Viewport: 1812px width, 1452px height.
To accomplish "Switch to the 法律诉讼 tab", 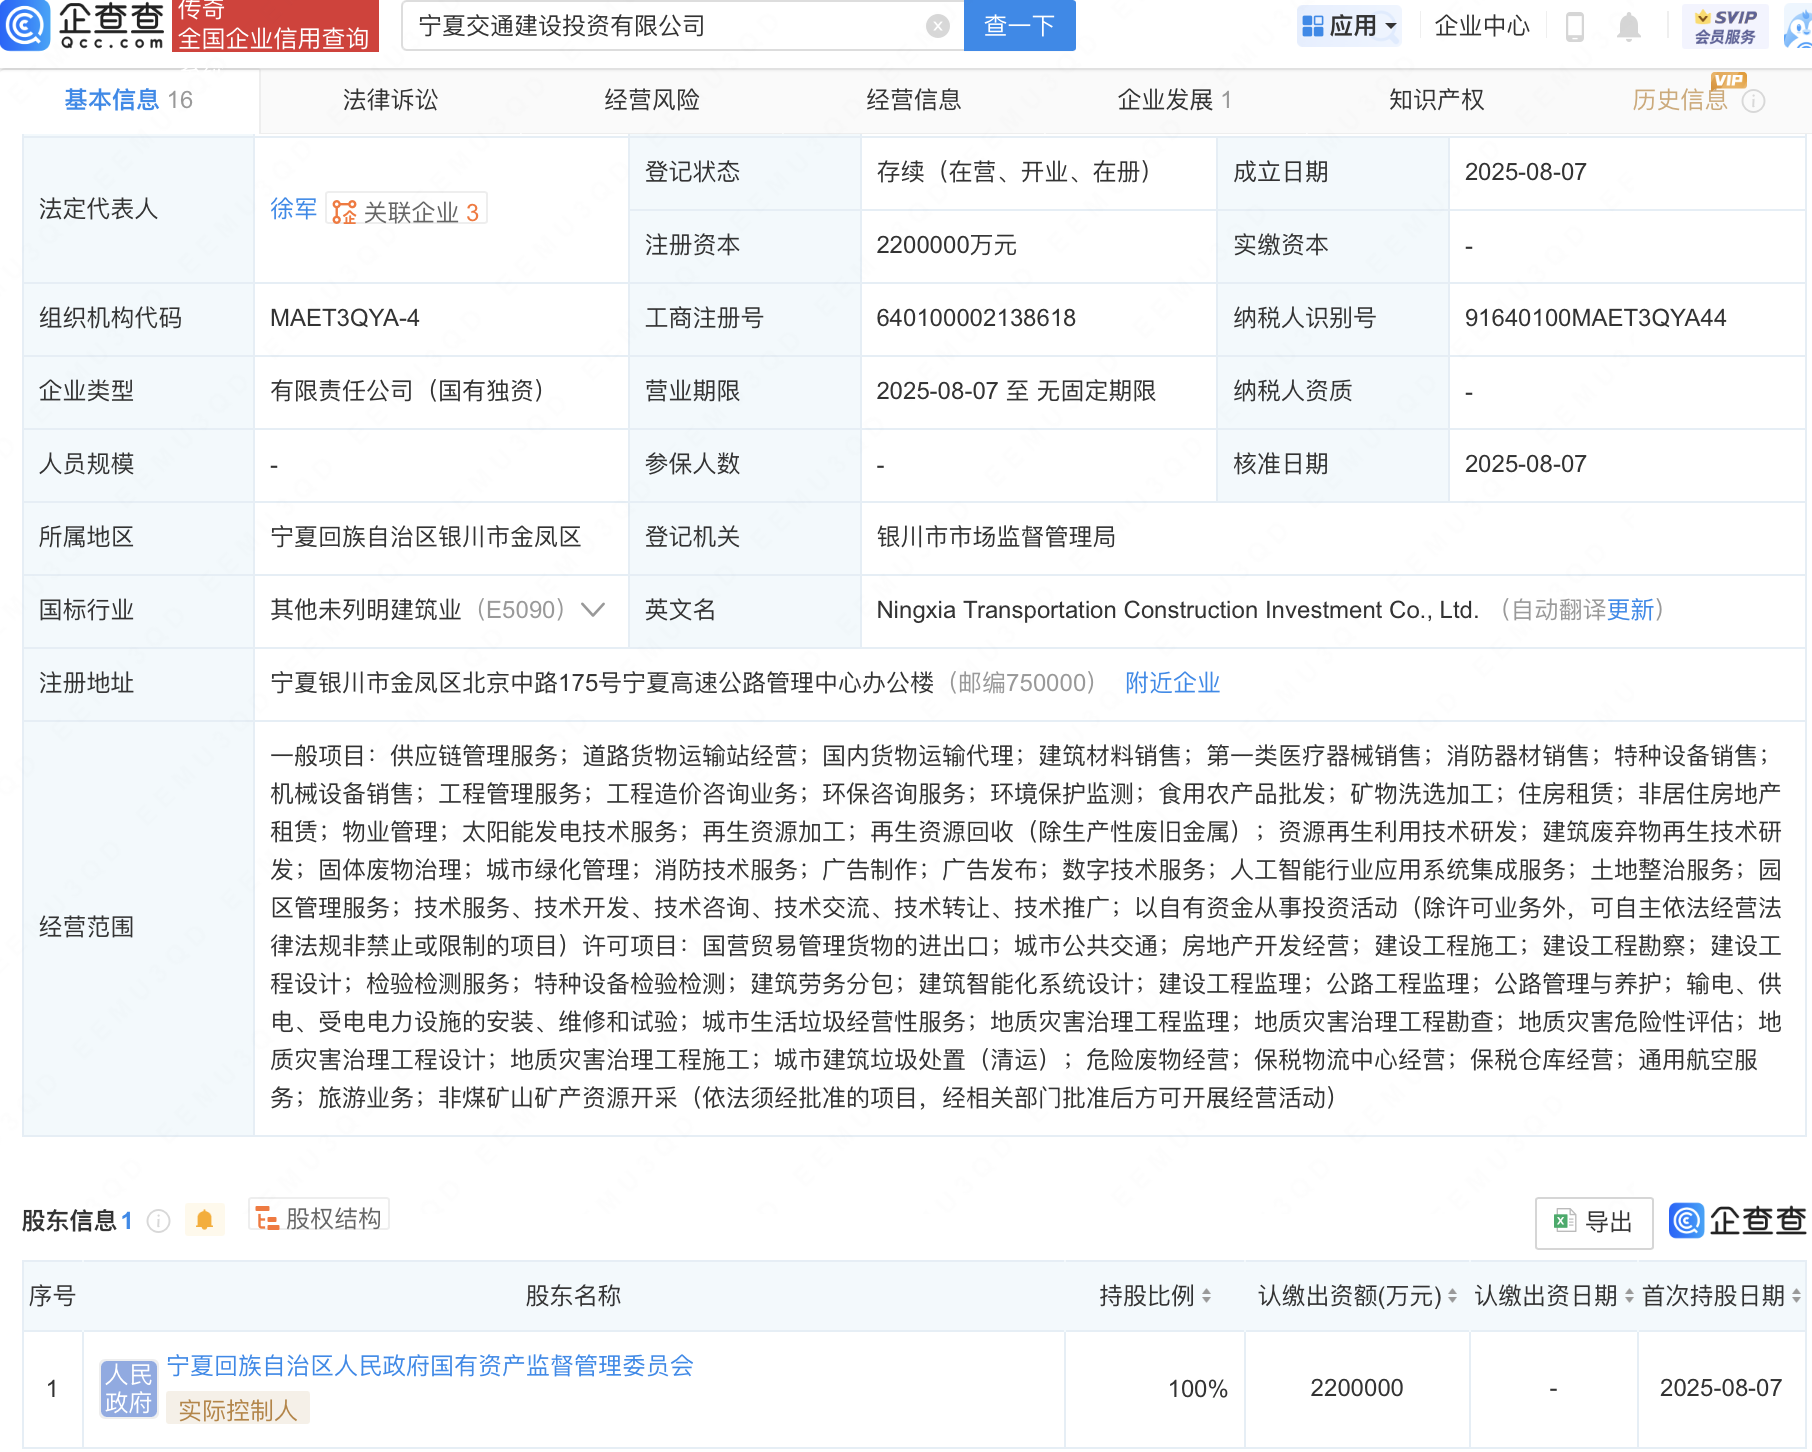I will 390,100.
